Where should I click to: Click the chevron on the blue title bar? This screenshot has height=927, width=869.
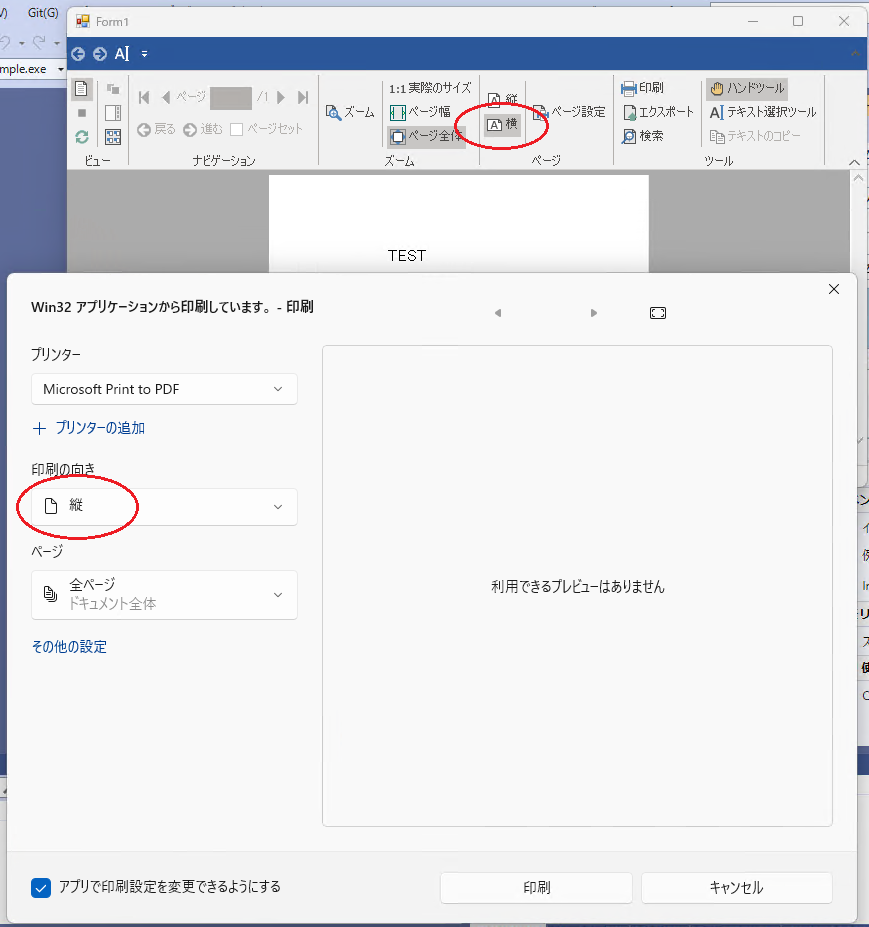[855, 54]
